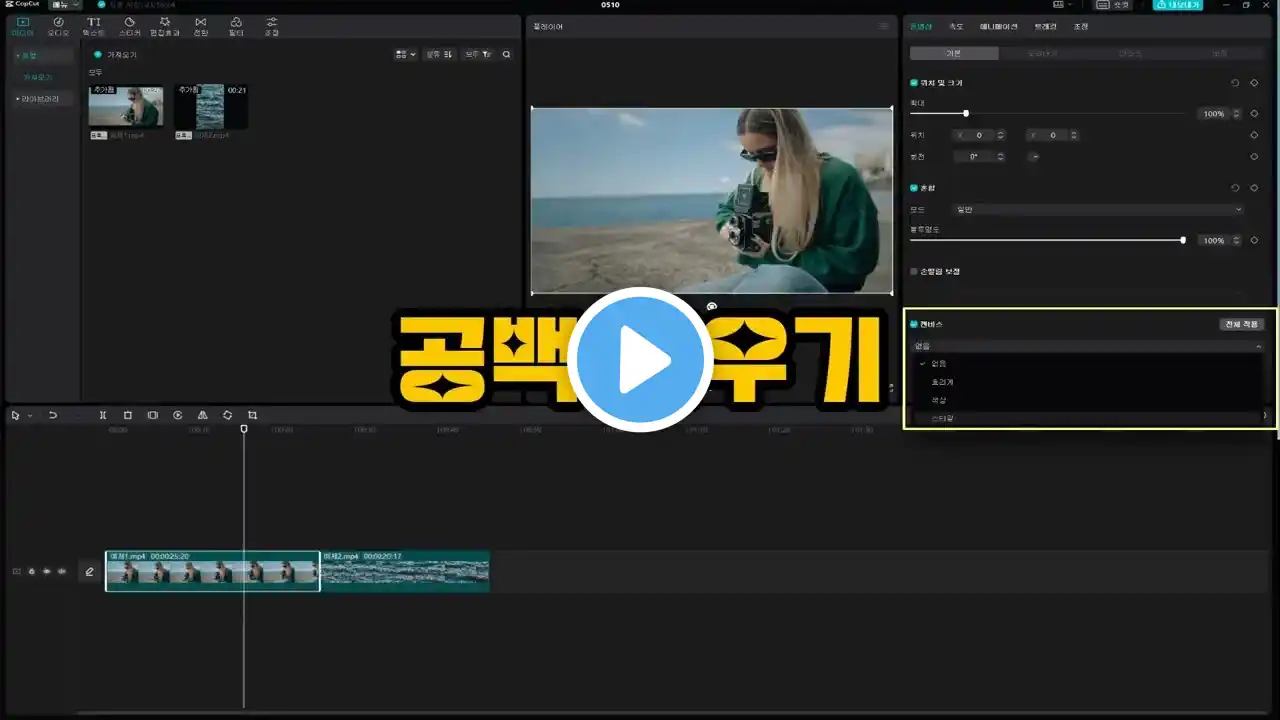Click the Export (내보내기) button
Viewport: 1280px width, 720px height.
[x=1178, y=5]
